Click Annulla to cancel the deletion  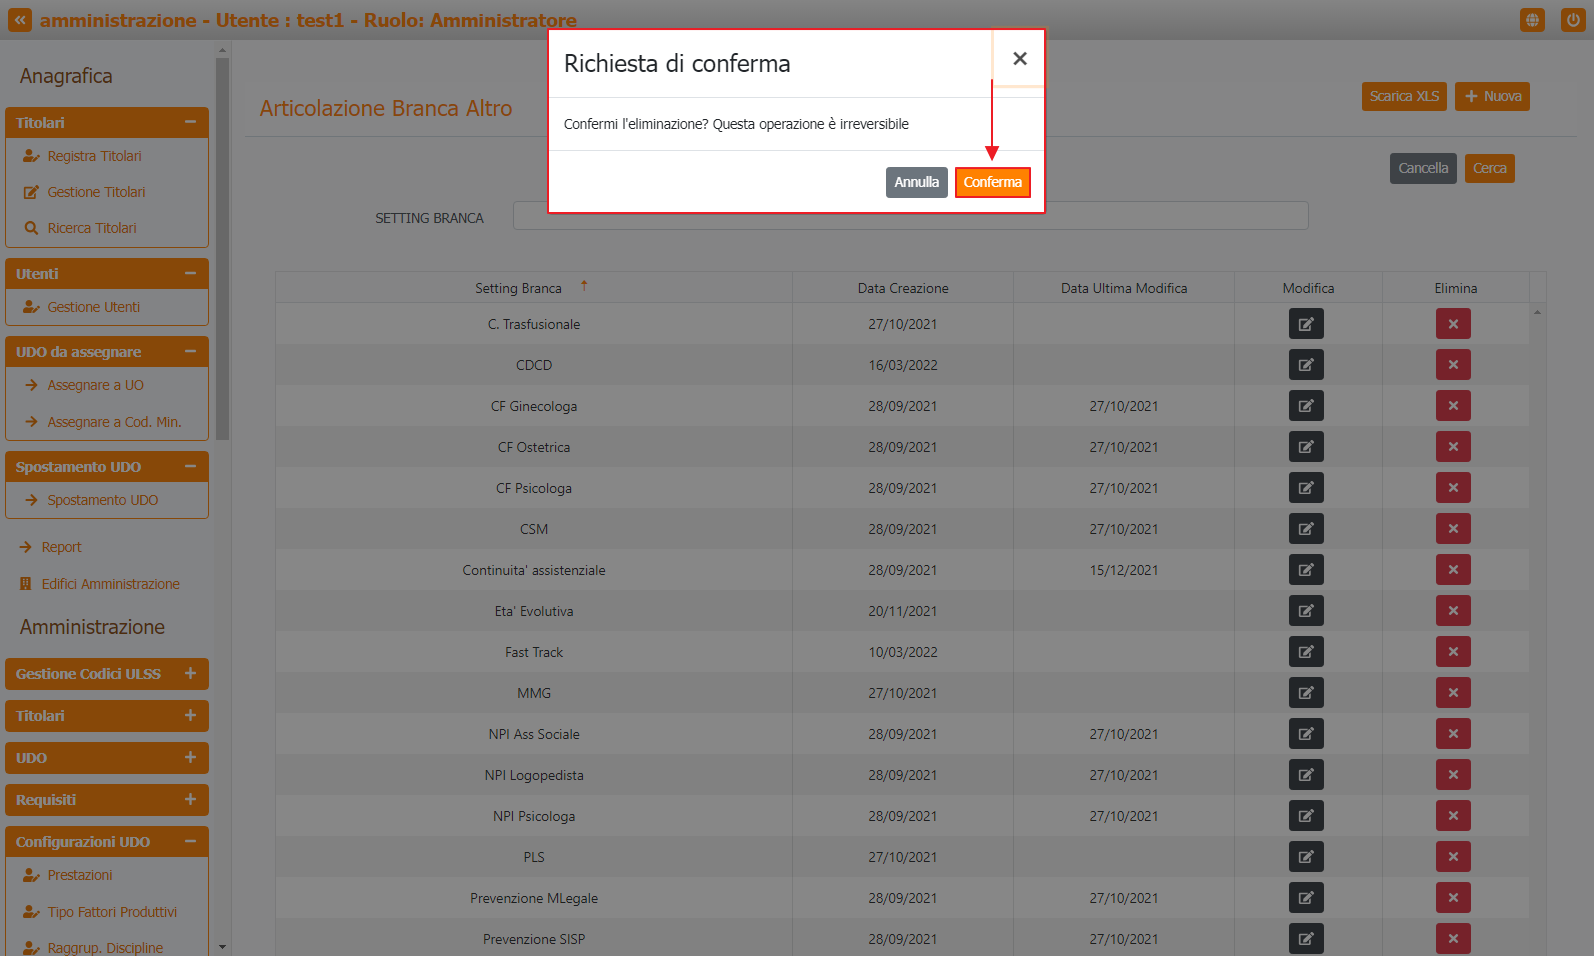point(916,182)
